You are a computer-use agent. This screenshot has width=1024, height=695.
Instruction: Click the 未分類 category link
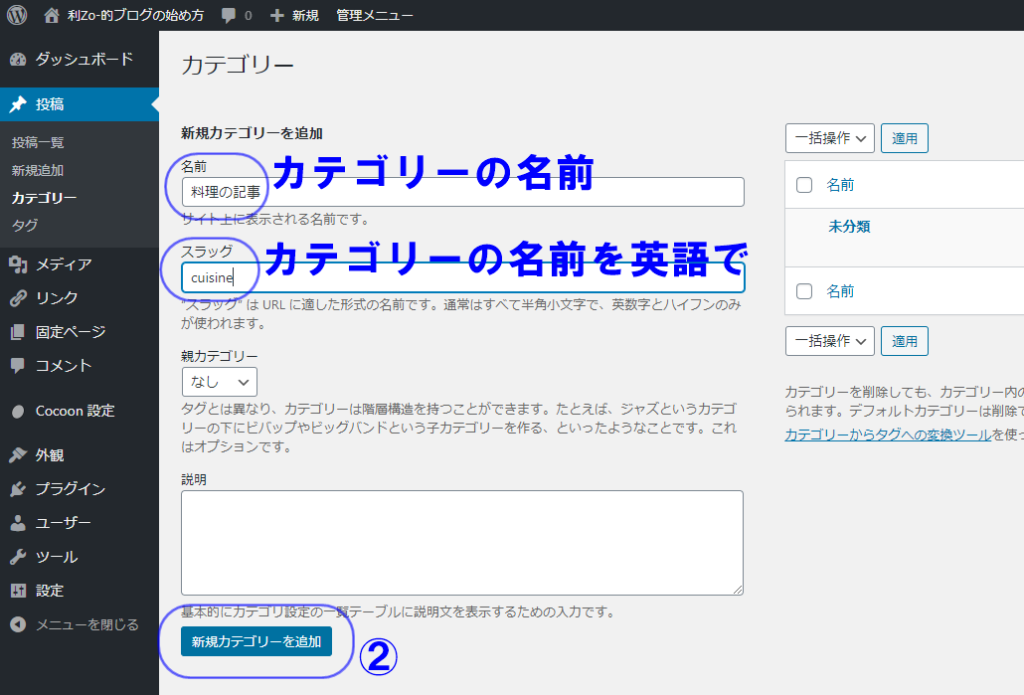(x=849, y=226)
